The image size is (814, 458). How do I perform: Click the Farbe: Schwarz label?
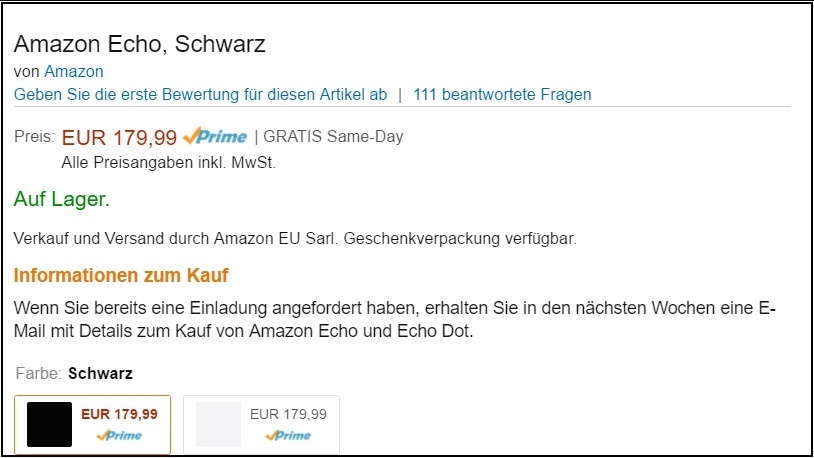(x=75, y=374)
